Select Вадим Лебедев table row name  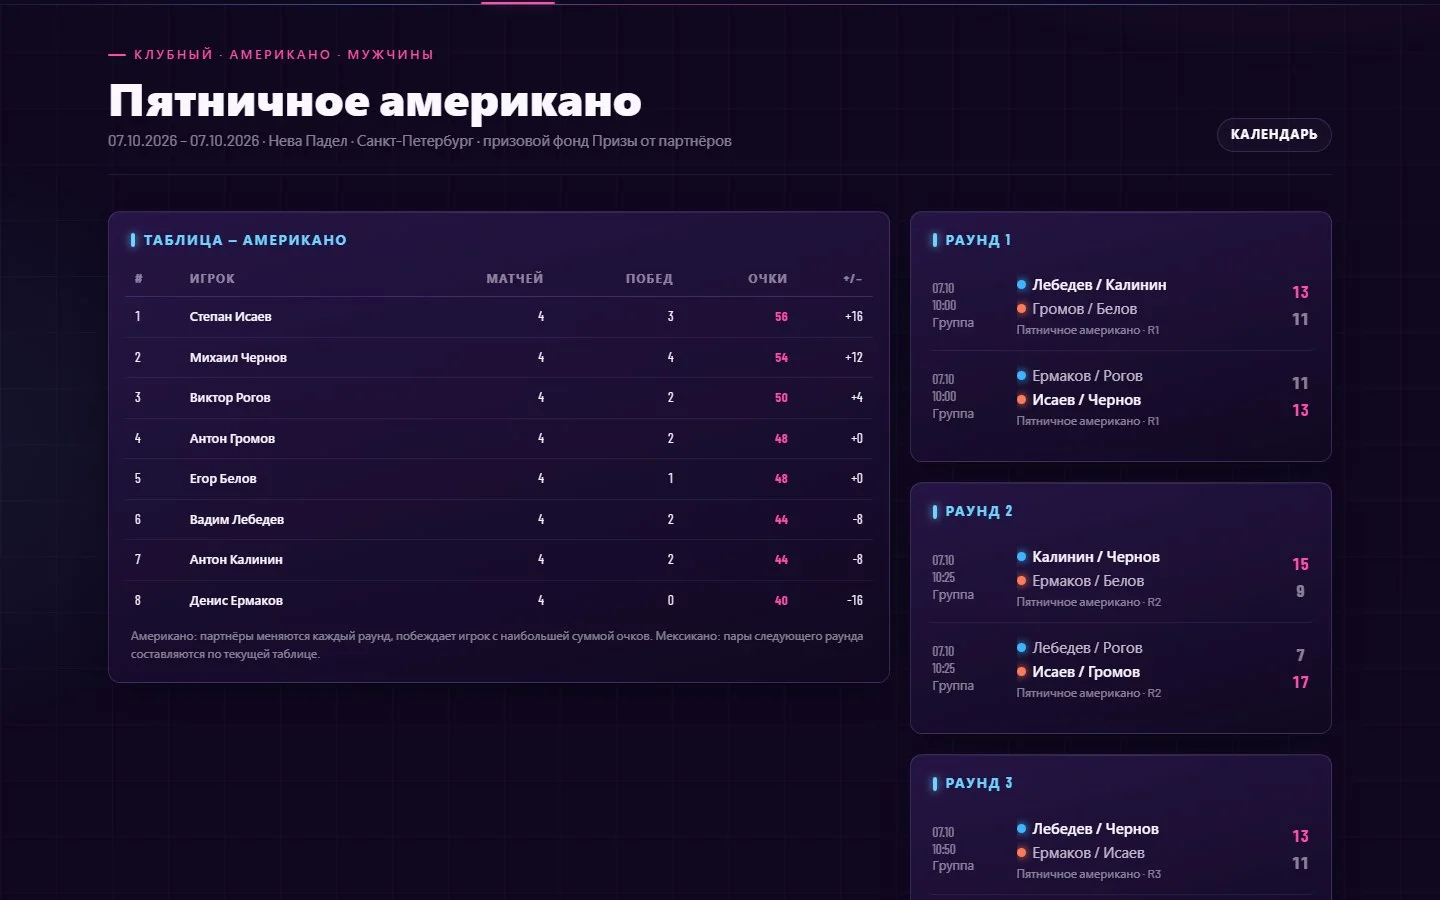pyautogui.click(x=237, y=520)
